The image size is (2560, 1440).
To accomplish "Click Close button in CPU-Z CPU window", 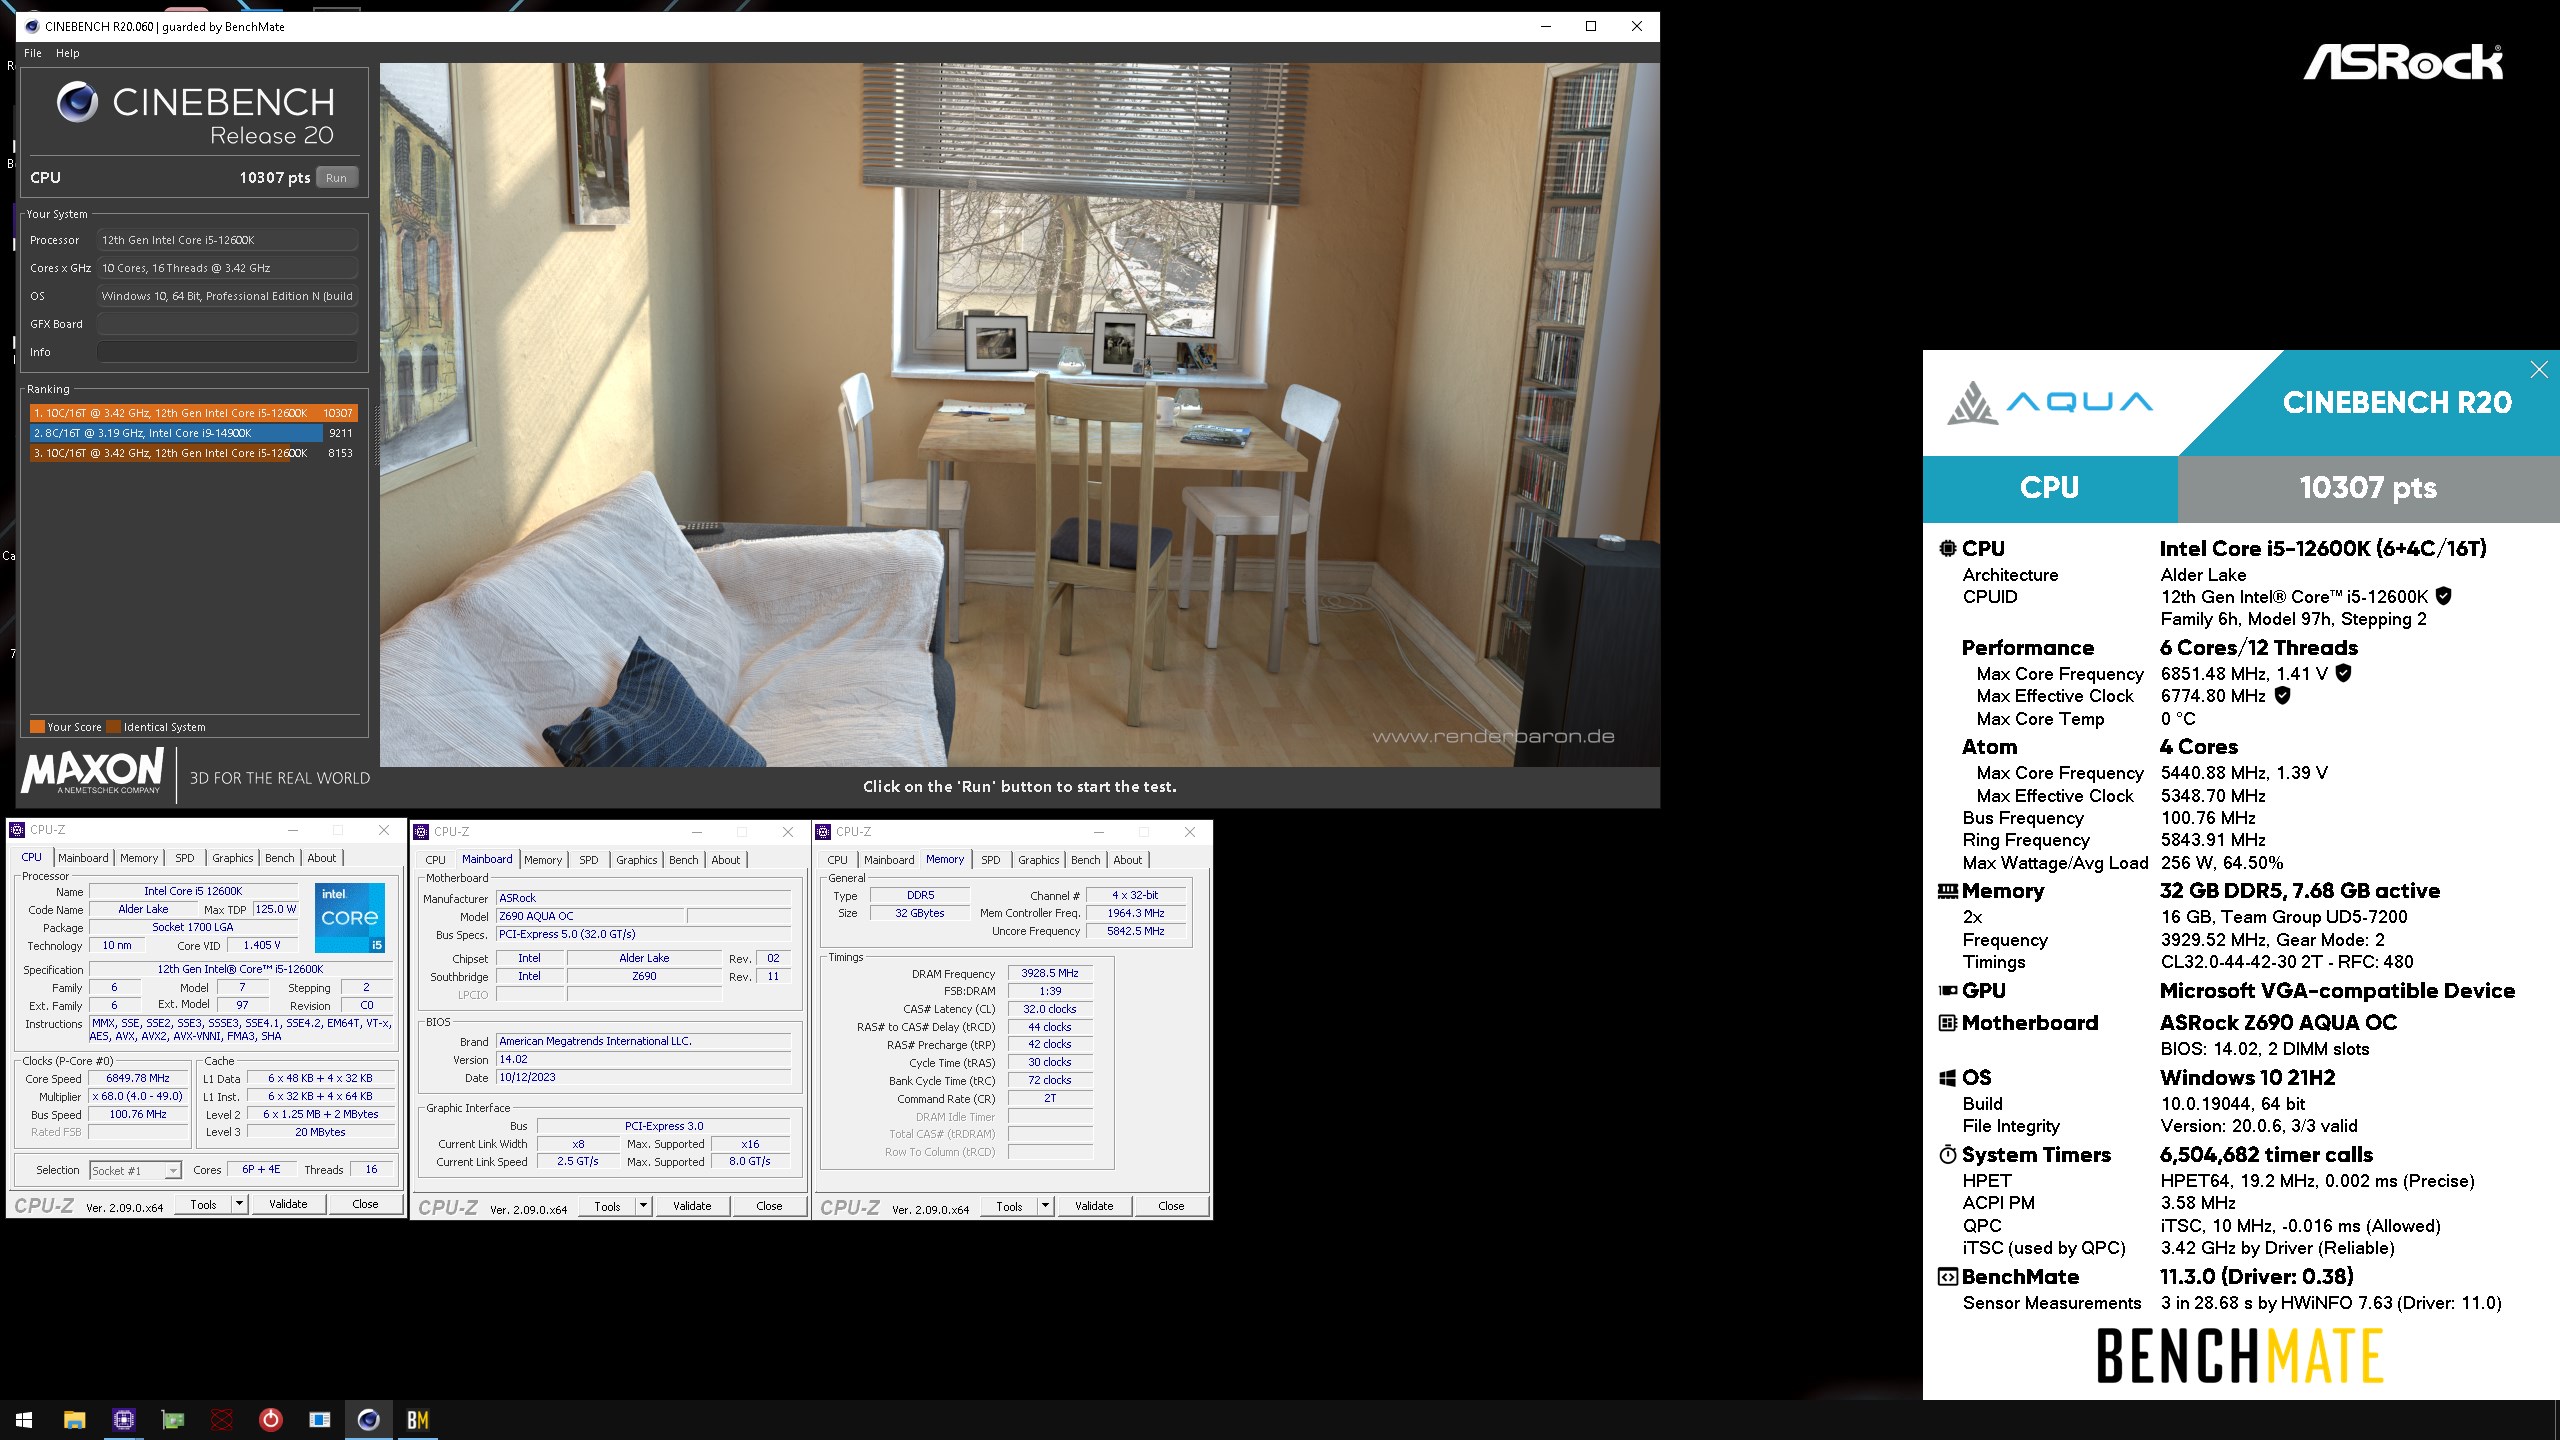I will click(x=366, y=1204).
